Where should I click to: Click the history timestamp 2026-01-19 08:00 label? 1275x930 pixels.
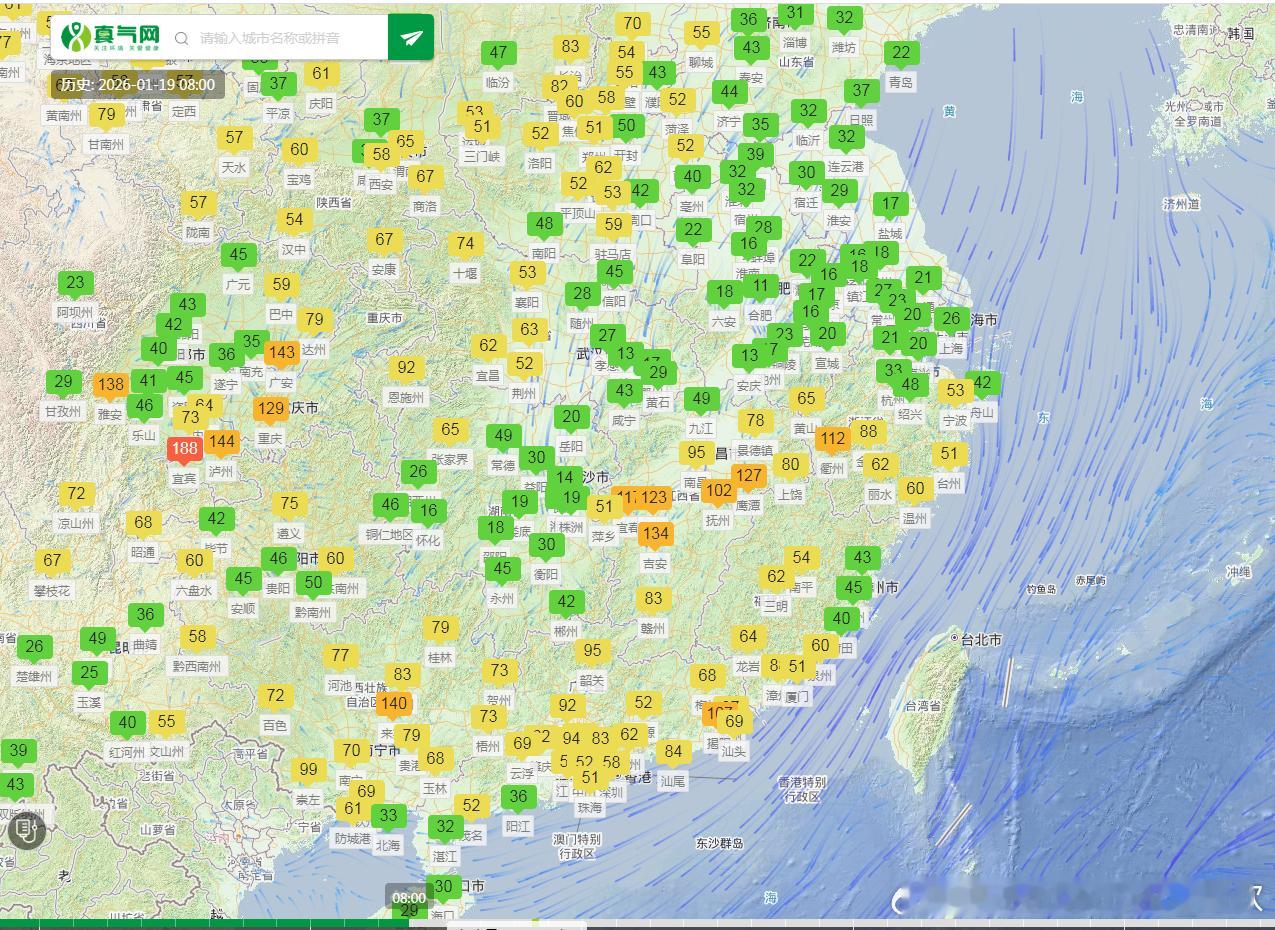coord(137,85)
